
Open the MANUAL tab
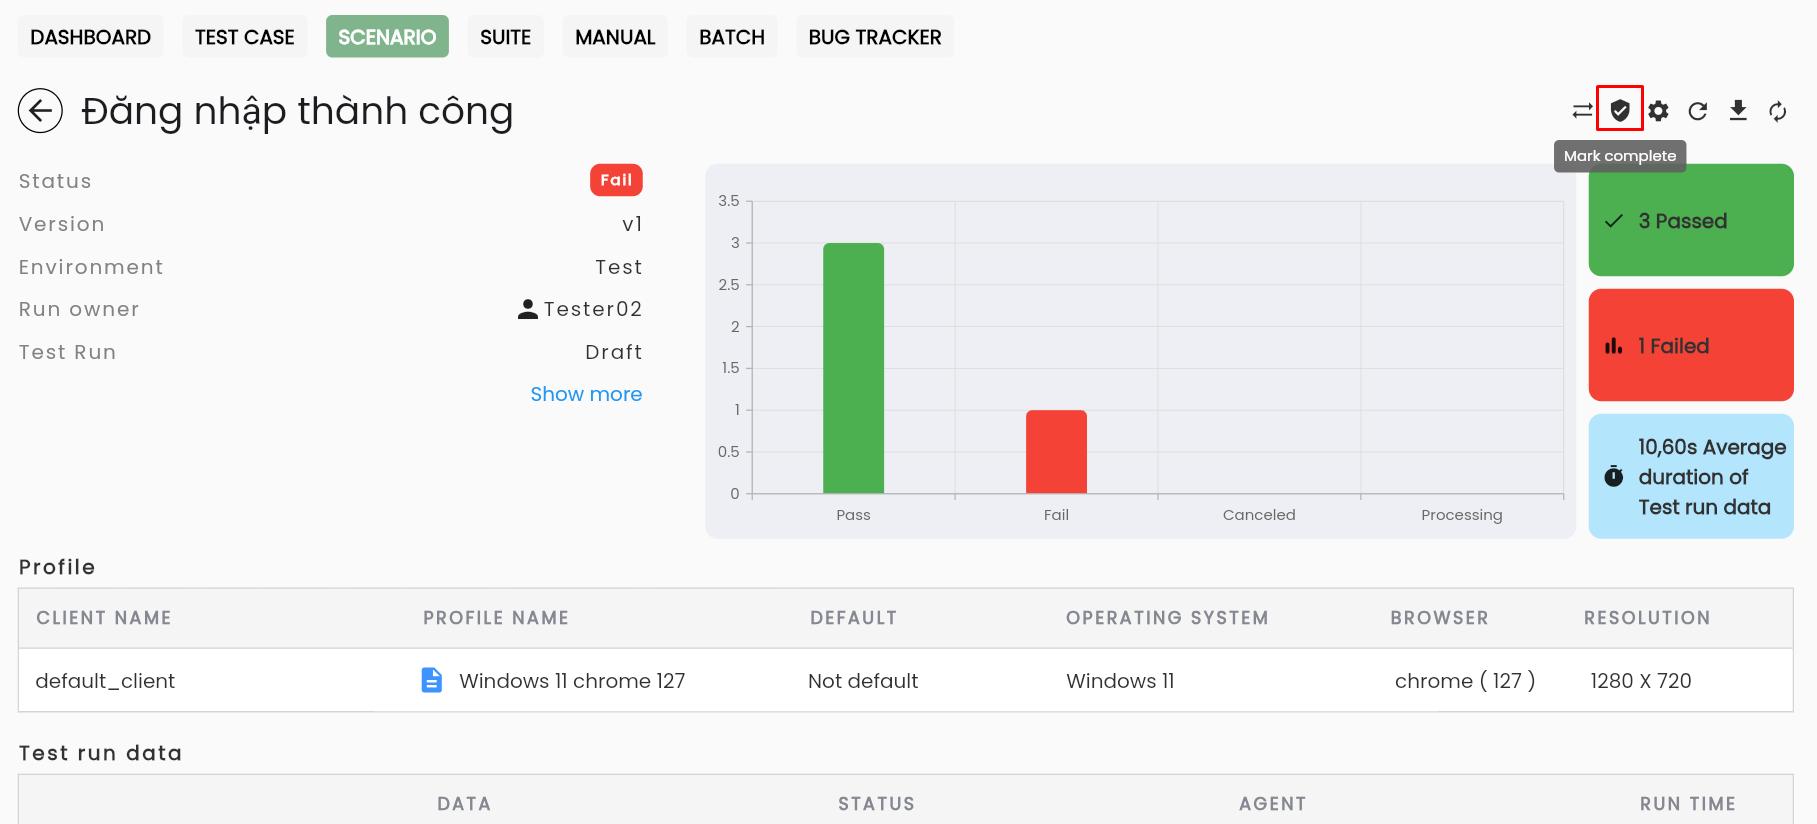click(615, 37)
